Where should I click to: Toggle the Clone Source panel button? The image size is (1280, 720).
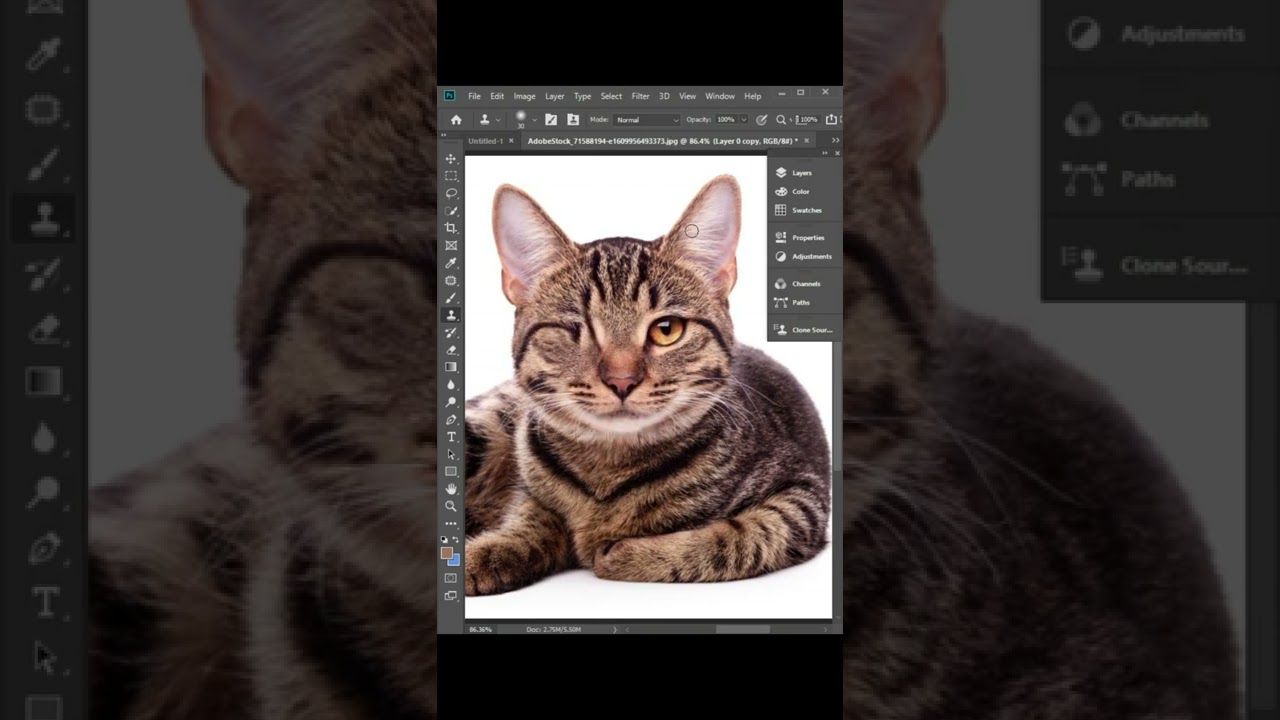point(573,119)
